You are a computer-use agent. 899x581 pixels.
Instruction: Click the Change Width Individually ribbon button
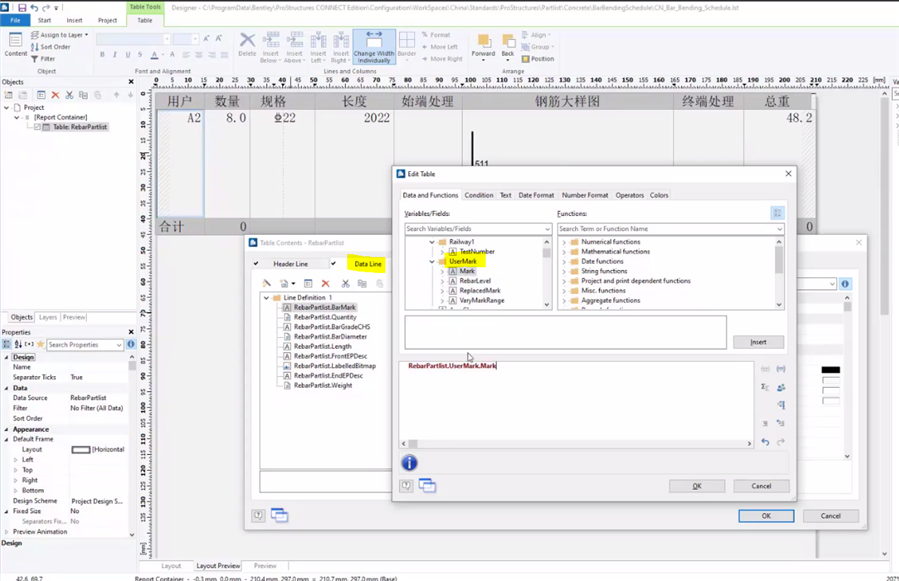click(x=374, y=47)
